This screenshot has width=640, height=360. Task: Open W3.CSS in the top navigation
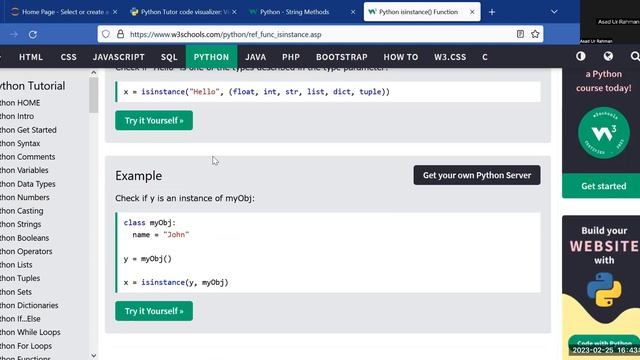click(x=450, y=57)
